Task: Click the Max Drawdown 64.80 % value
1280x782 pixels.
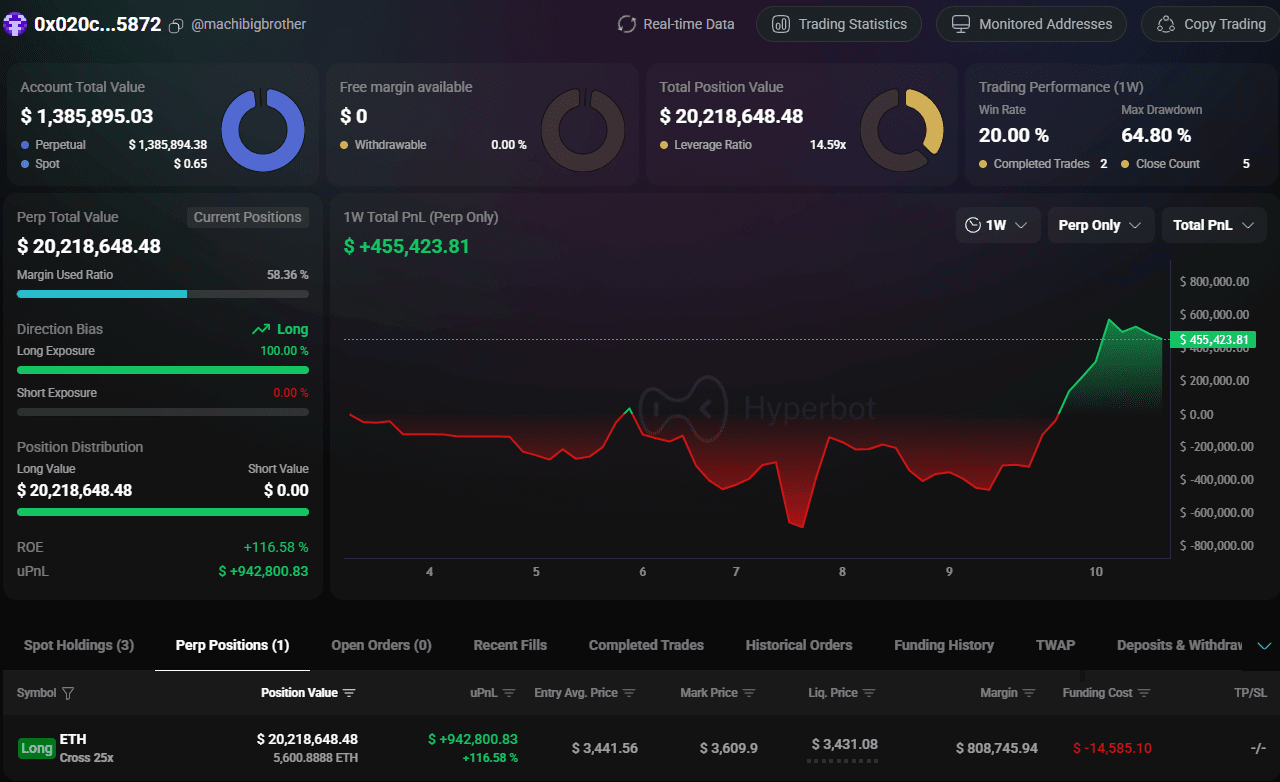Action: (x=1156, y=135)
